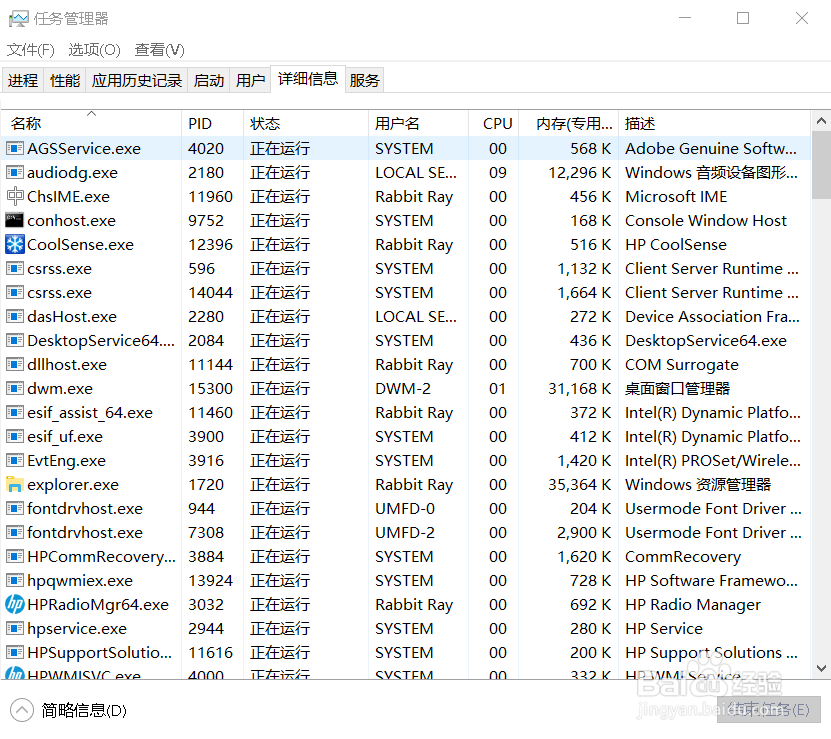
Task: Sort by the 名称 column header
Action: 91,123
